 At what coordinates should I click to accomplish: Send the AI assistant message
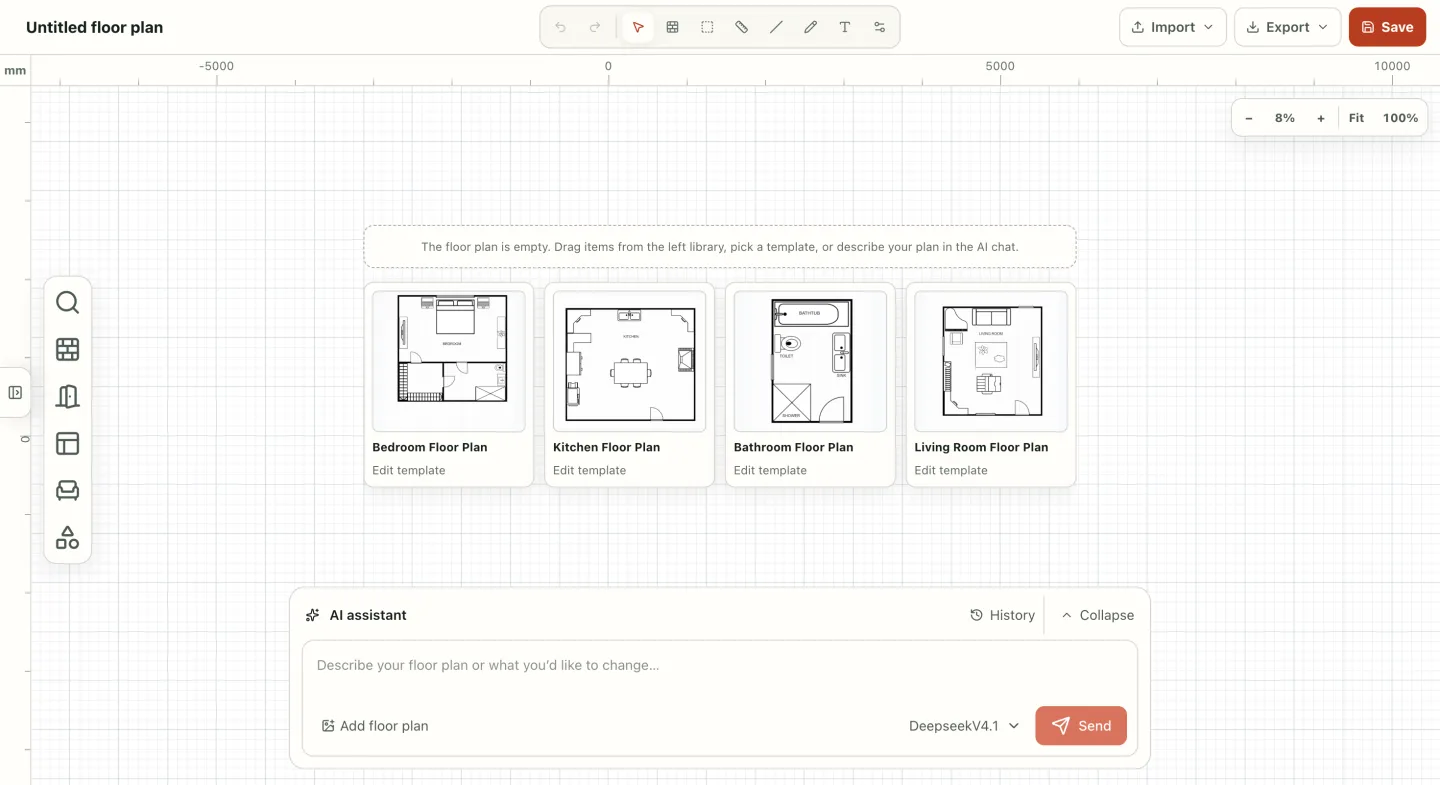(x=1081, y=726)
